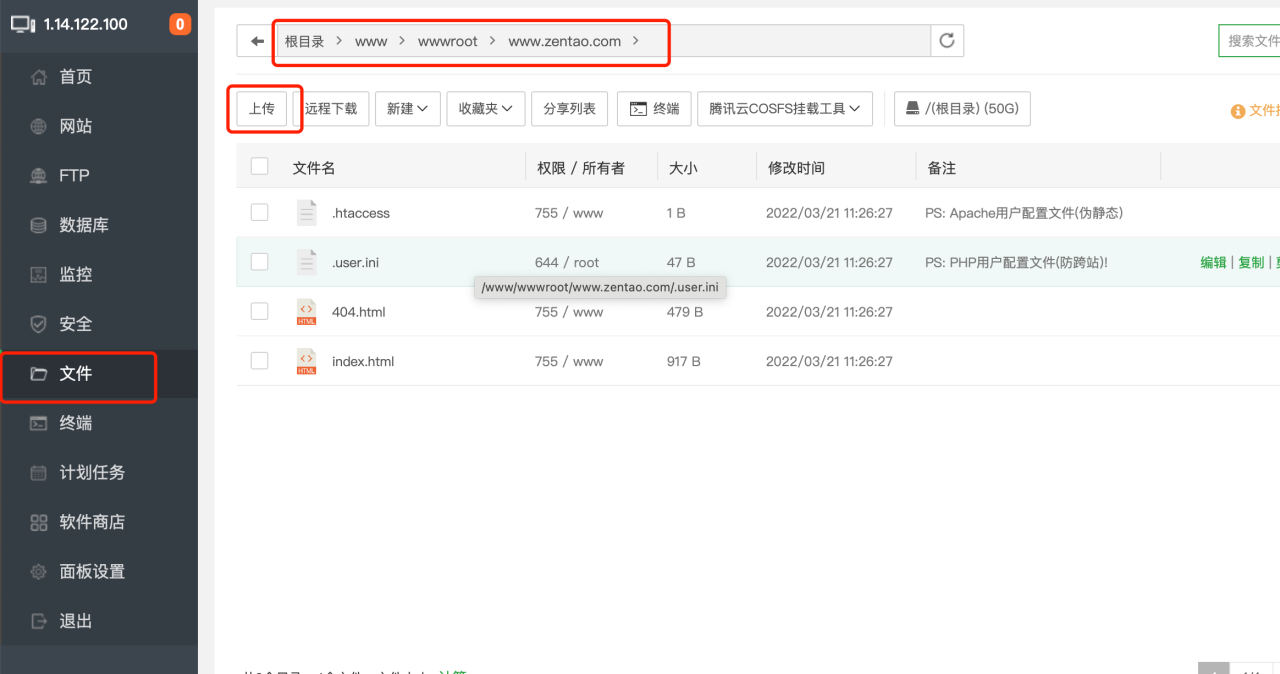This screenshot has height=674, width=1280.
Task: Open 软件商店 in the sidebar
Action: click(x=91, y=522)
